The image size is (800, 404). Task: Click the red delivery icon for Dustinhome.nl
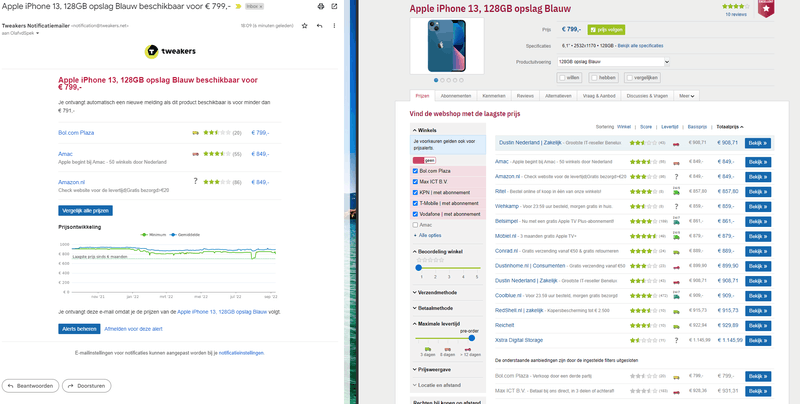[x=676, y=266]
